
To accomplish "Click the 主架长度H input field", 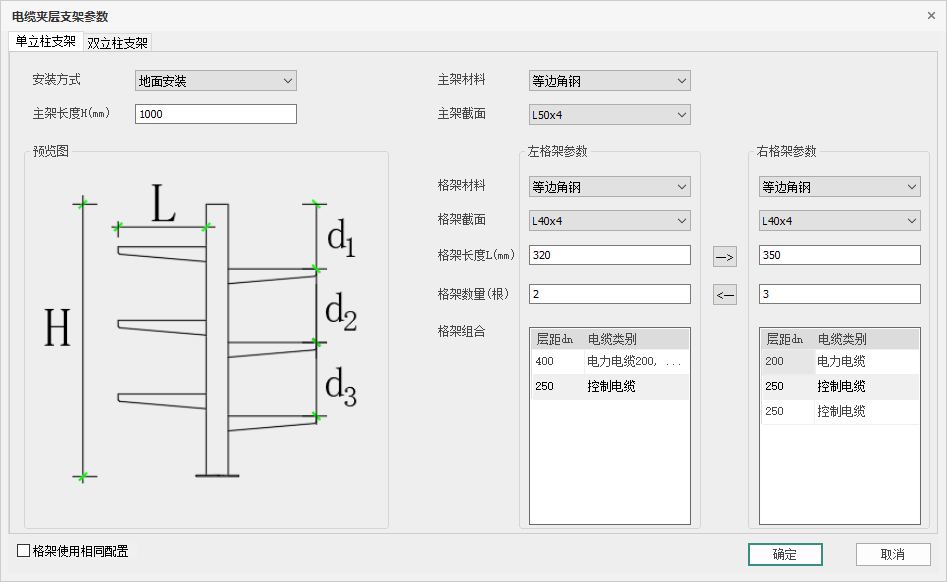I will point(215,114).
